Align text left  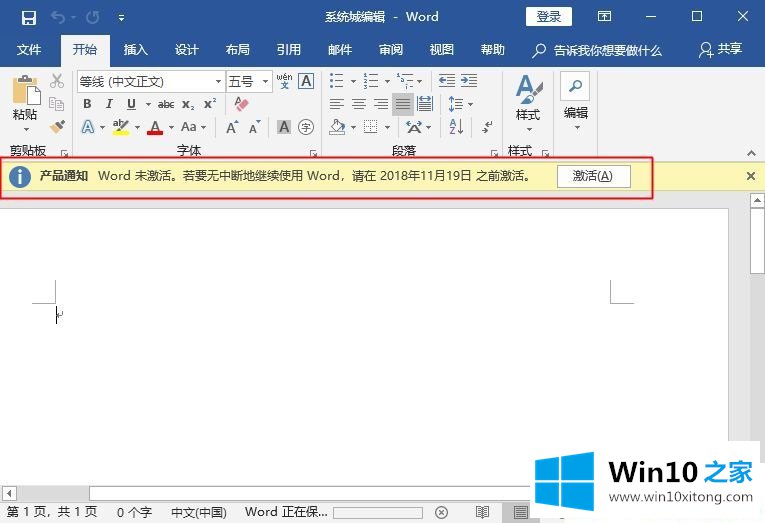tap(337, 104)
